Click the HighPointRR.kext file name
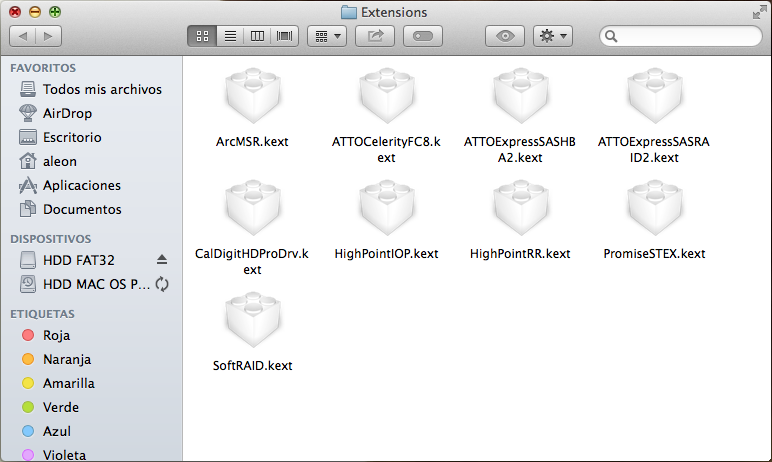Screen dimensions: 772x462 [x=520, y=254]
